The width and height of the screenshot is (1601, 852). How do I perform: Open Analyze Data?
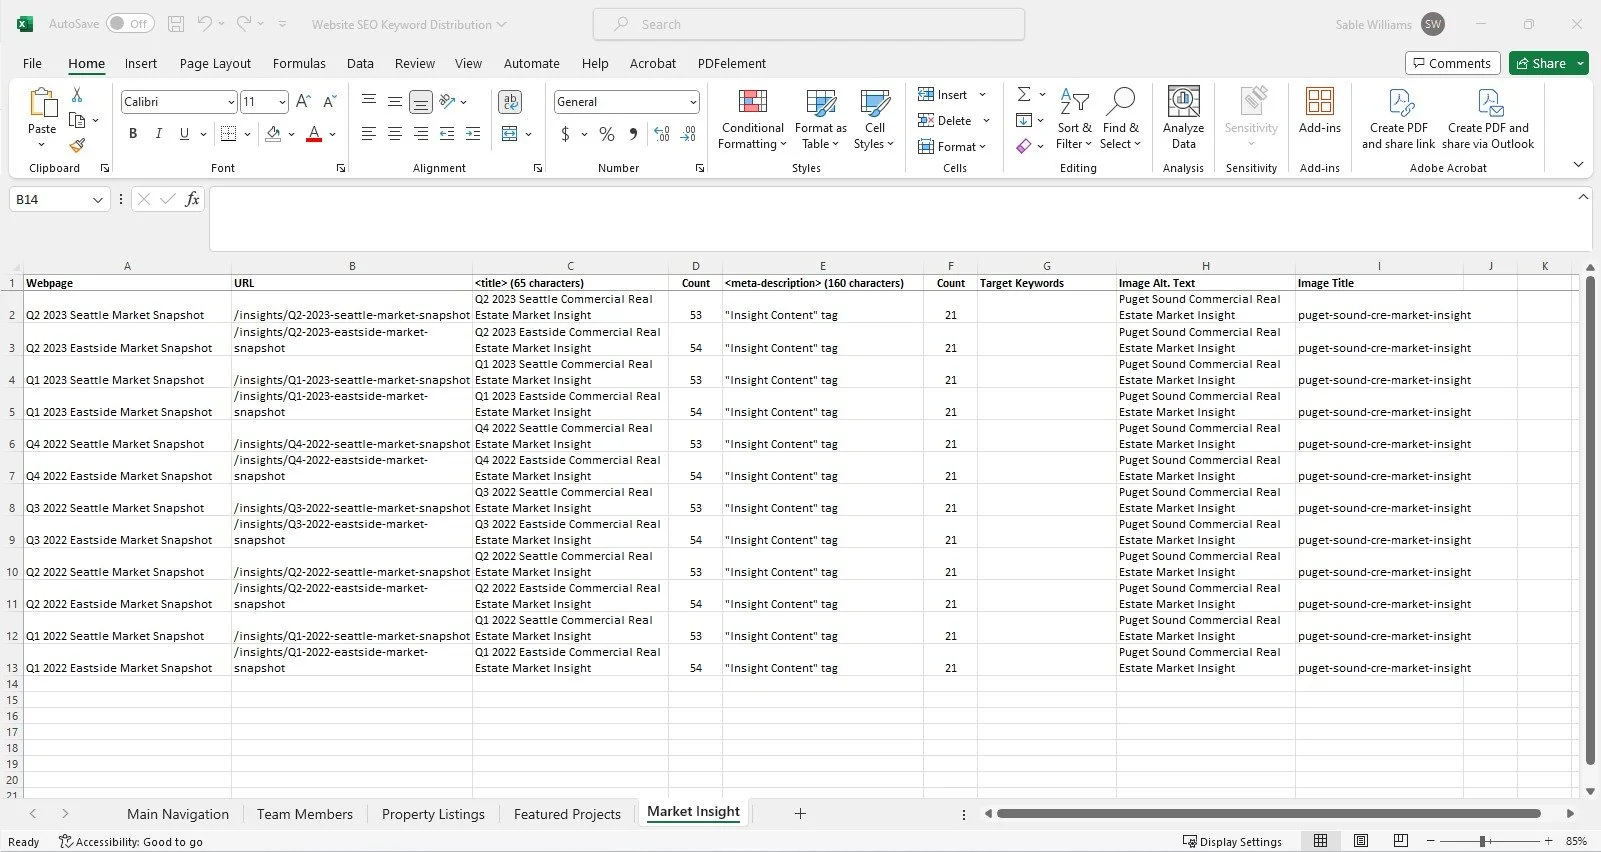coord(1183,118)
